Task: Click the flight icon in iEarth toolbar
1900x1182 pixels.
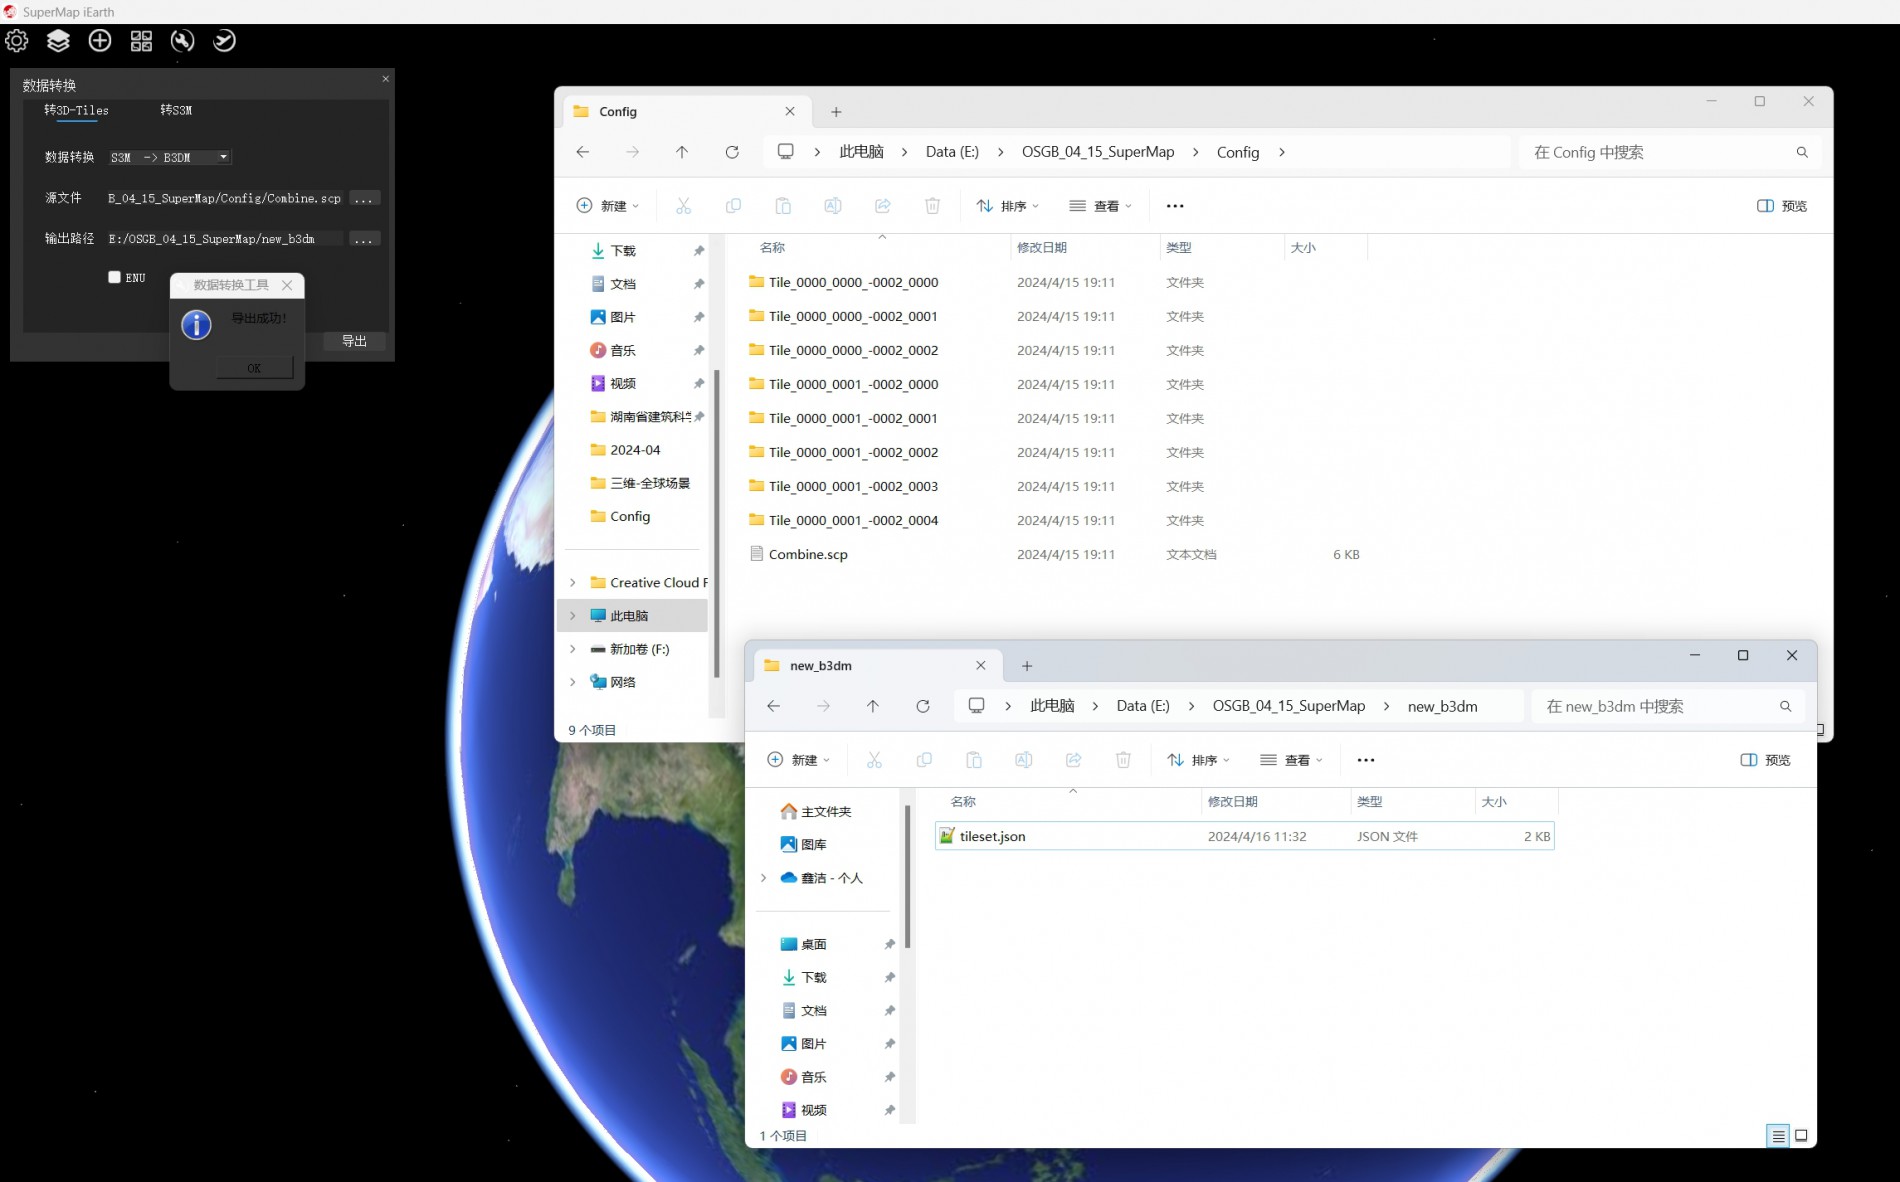Action: [x=224, y=41]
